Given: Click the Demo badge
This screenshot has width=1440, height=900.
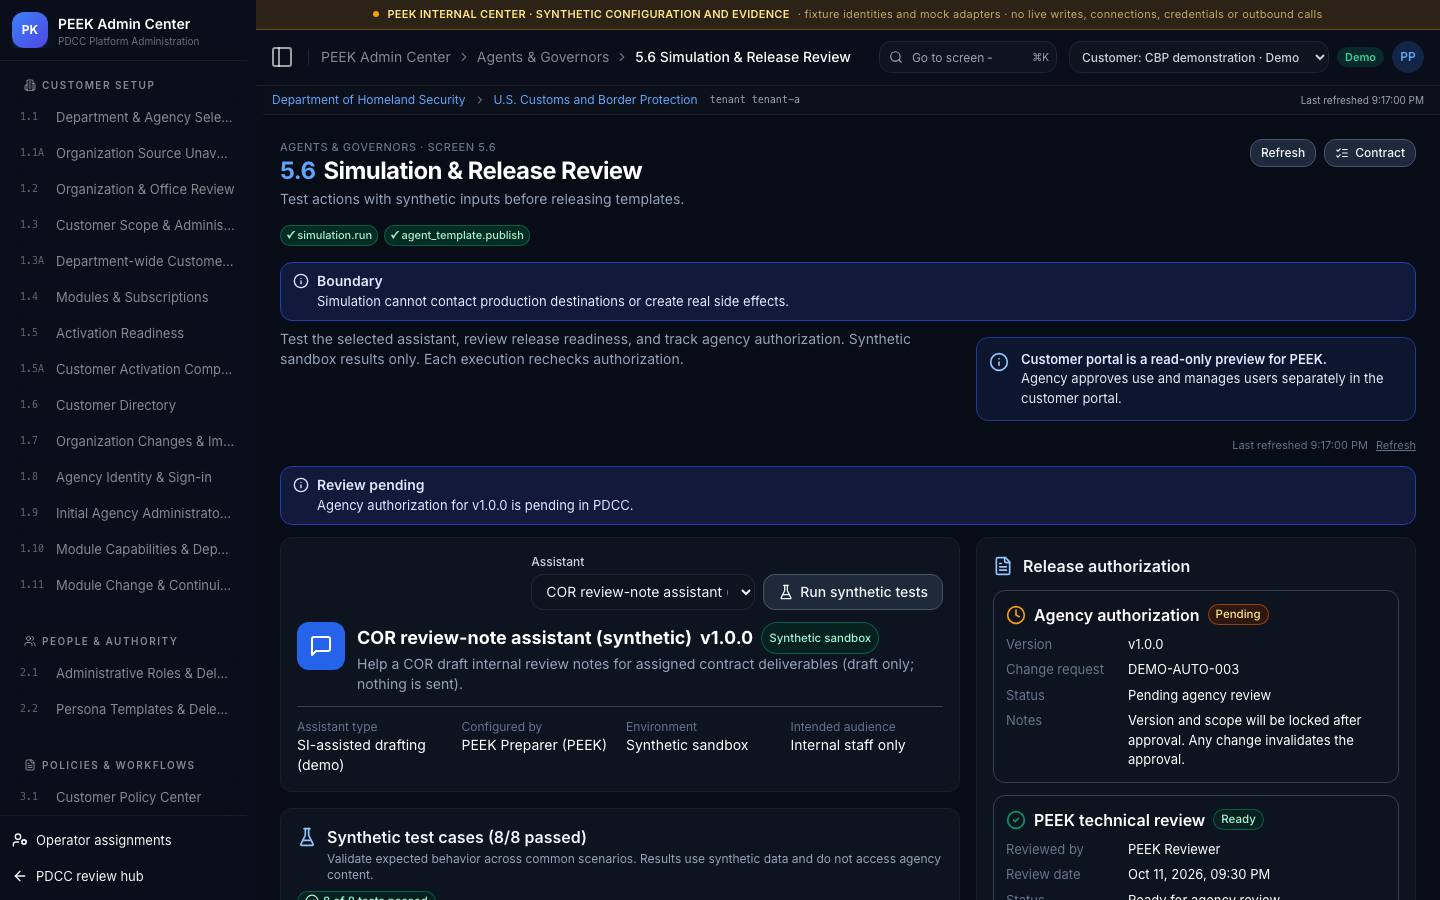Looking at the screenshot, I should click(1360, 57).
